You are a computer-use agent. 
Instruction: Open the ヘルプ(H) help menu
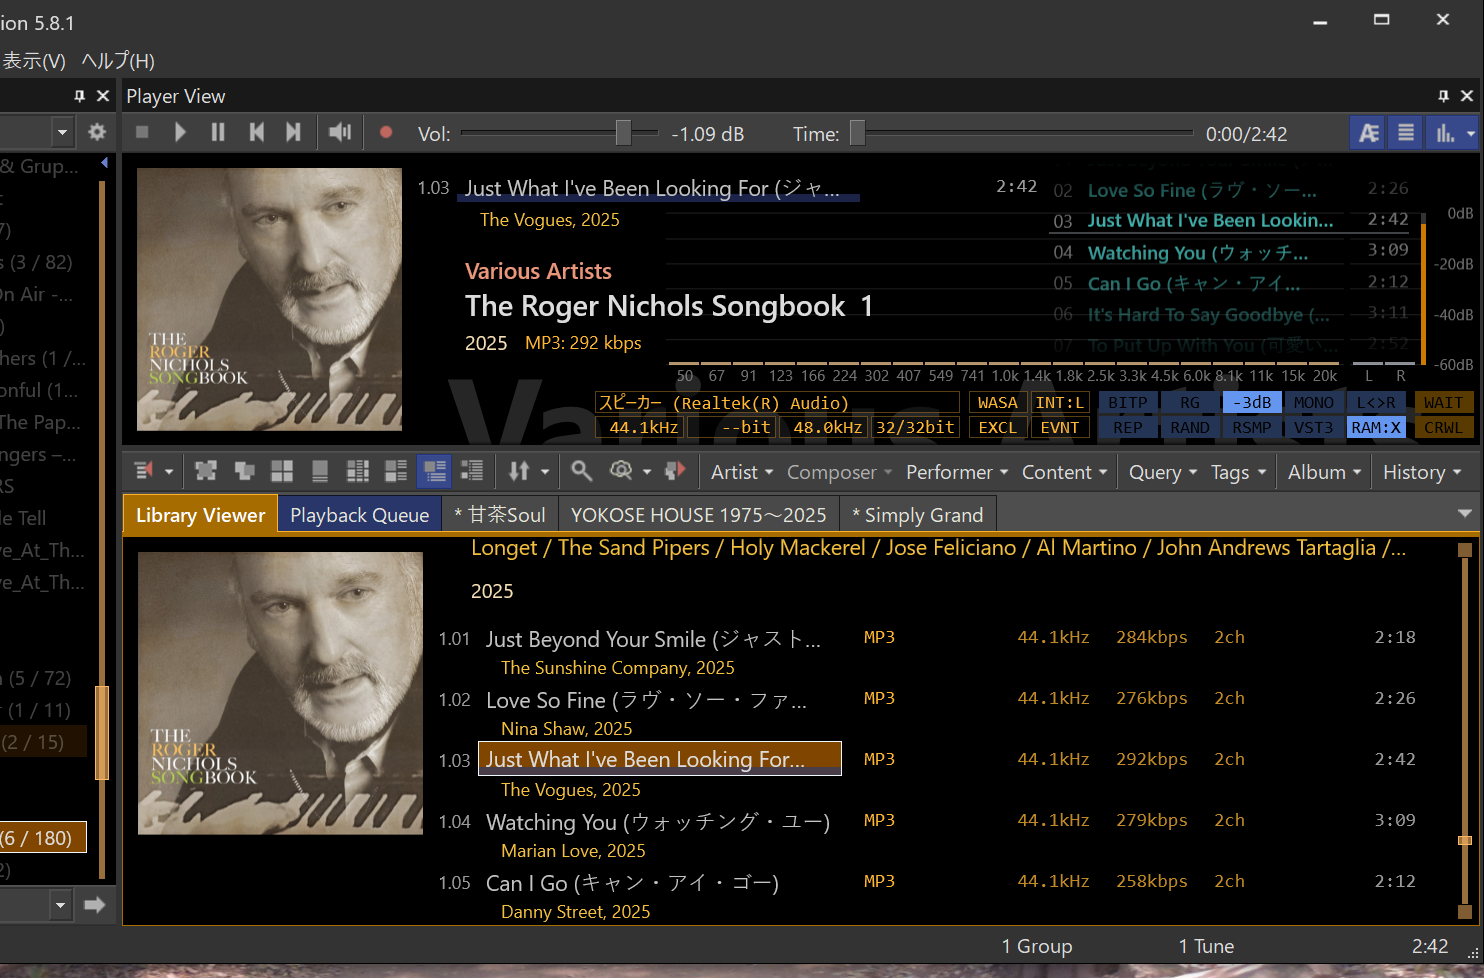point(118,61)
